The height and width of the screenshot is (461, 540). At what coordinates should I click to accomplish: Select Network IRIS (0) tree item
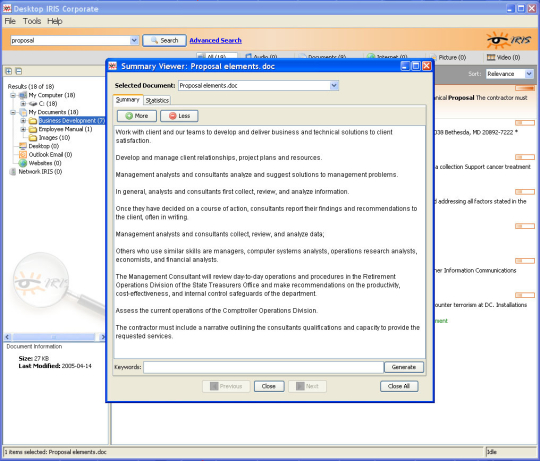click(x=40, y=171)
